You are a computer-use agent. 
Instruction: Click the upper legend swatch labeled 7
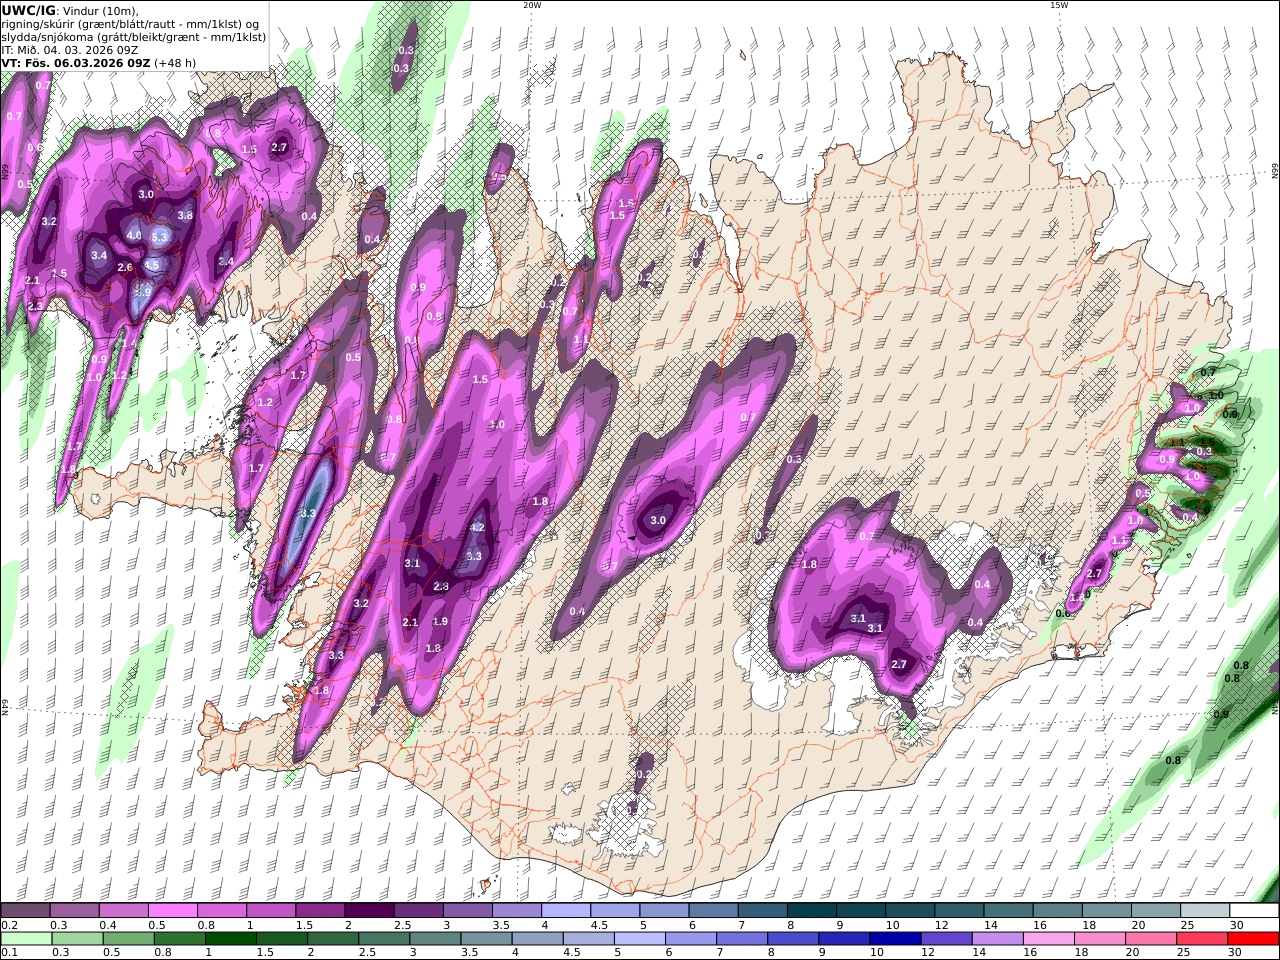coord(763,911)
